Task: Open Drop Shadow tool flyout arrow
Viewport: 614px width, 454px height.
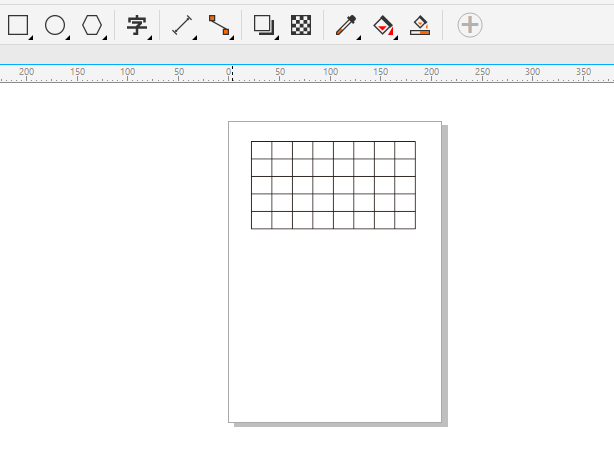Action: click(x=276, y=38)
